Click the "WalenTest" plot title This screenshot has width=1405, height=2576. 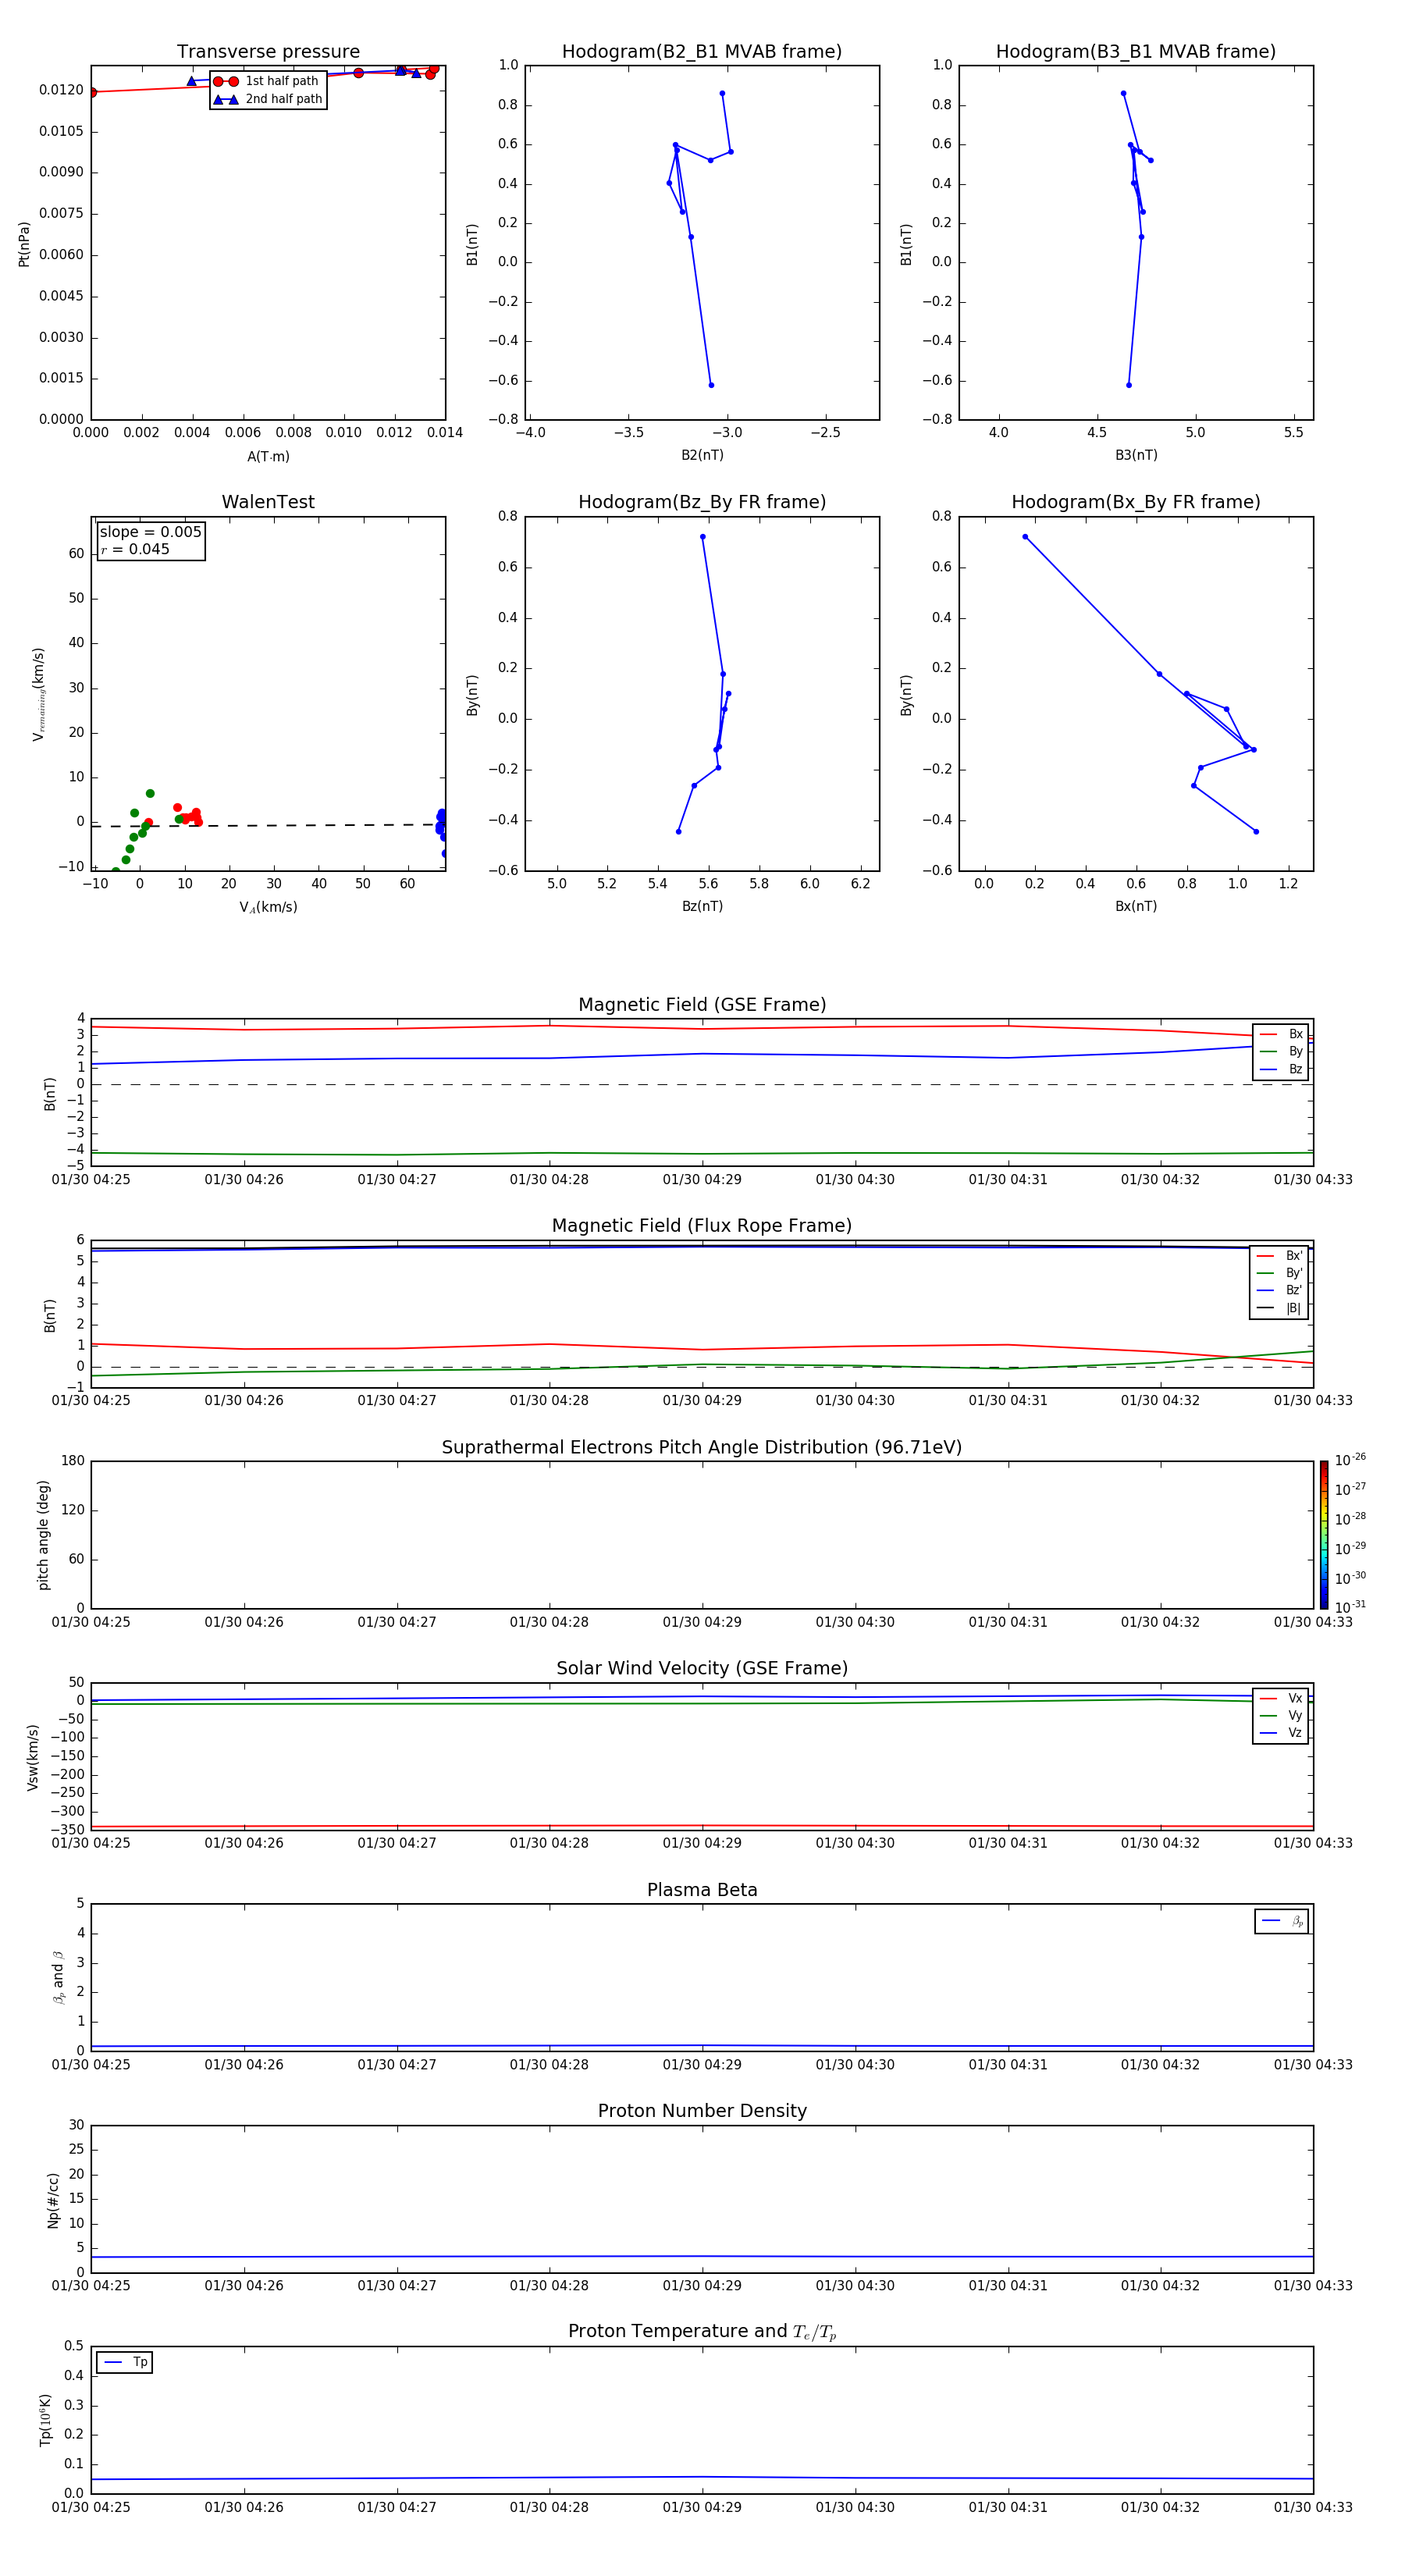[x=268, y=502]
